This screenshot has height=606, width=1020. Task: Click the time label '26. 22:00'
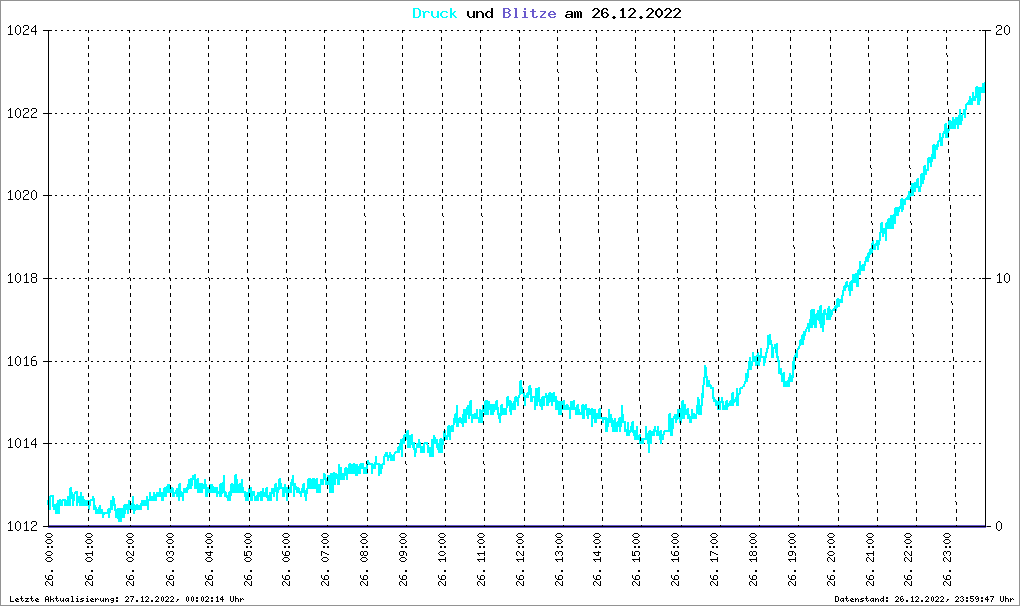point(908,559)
